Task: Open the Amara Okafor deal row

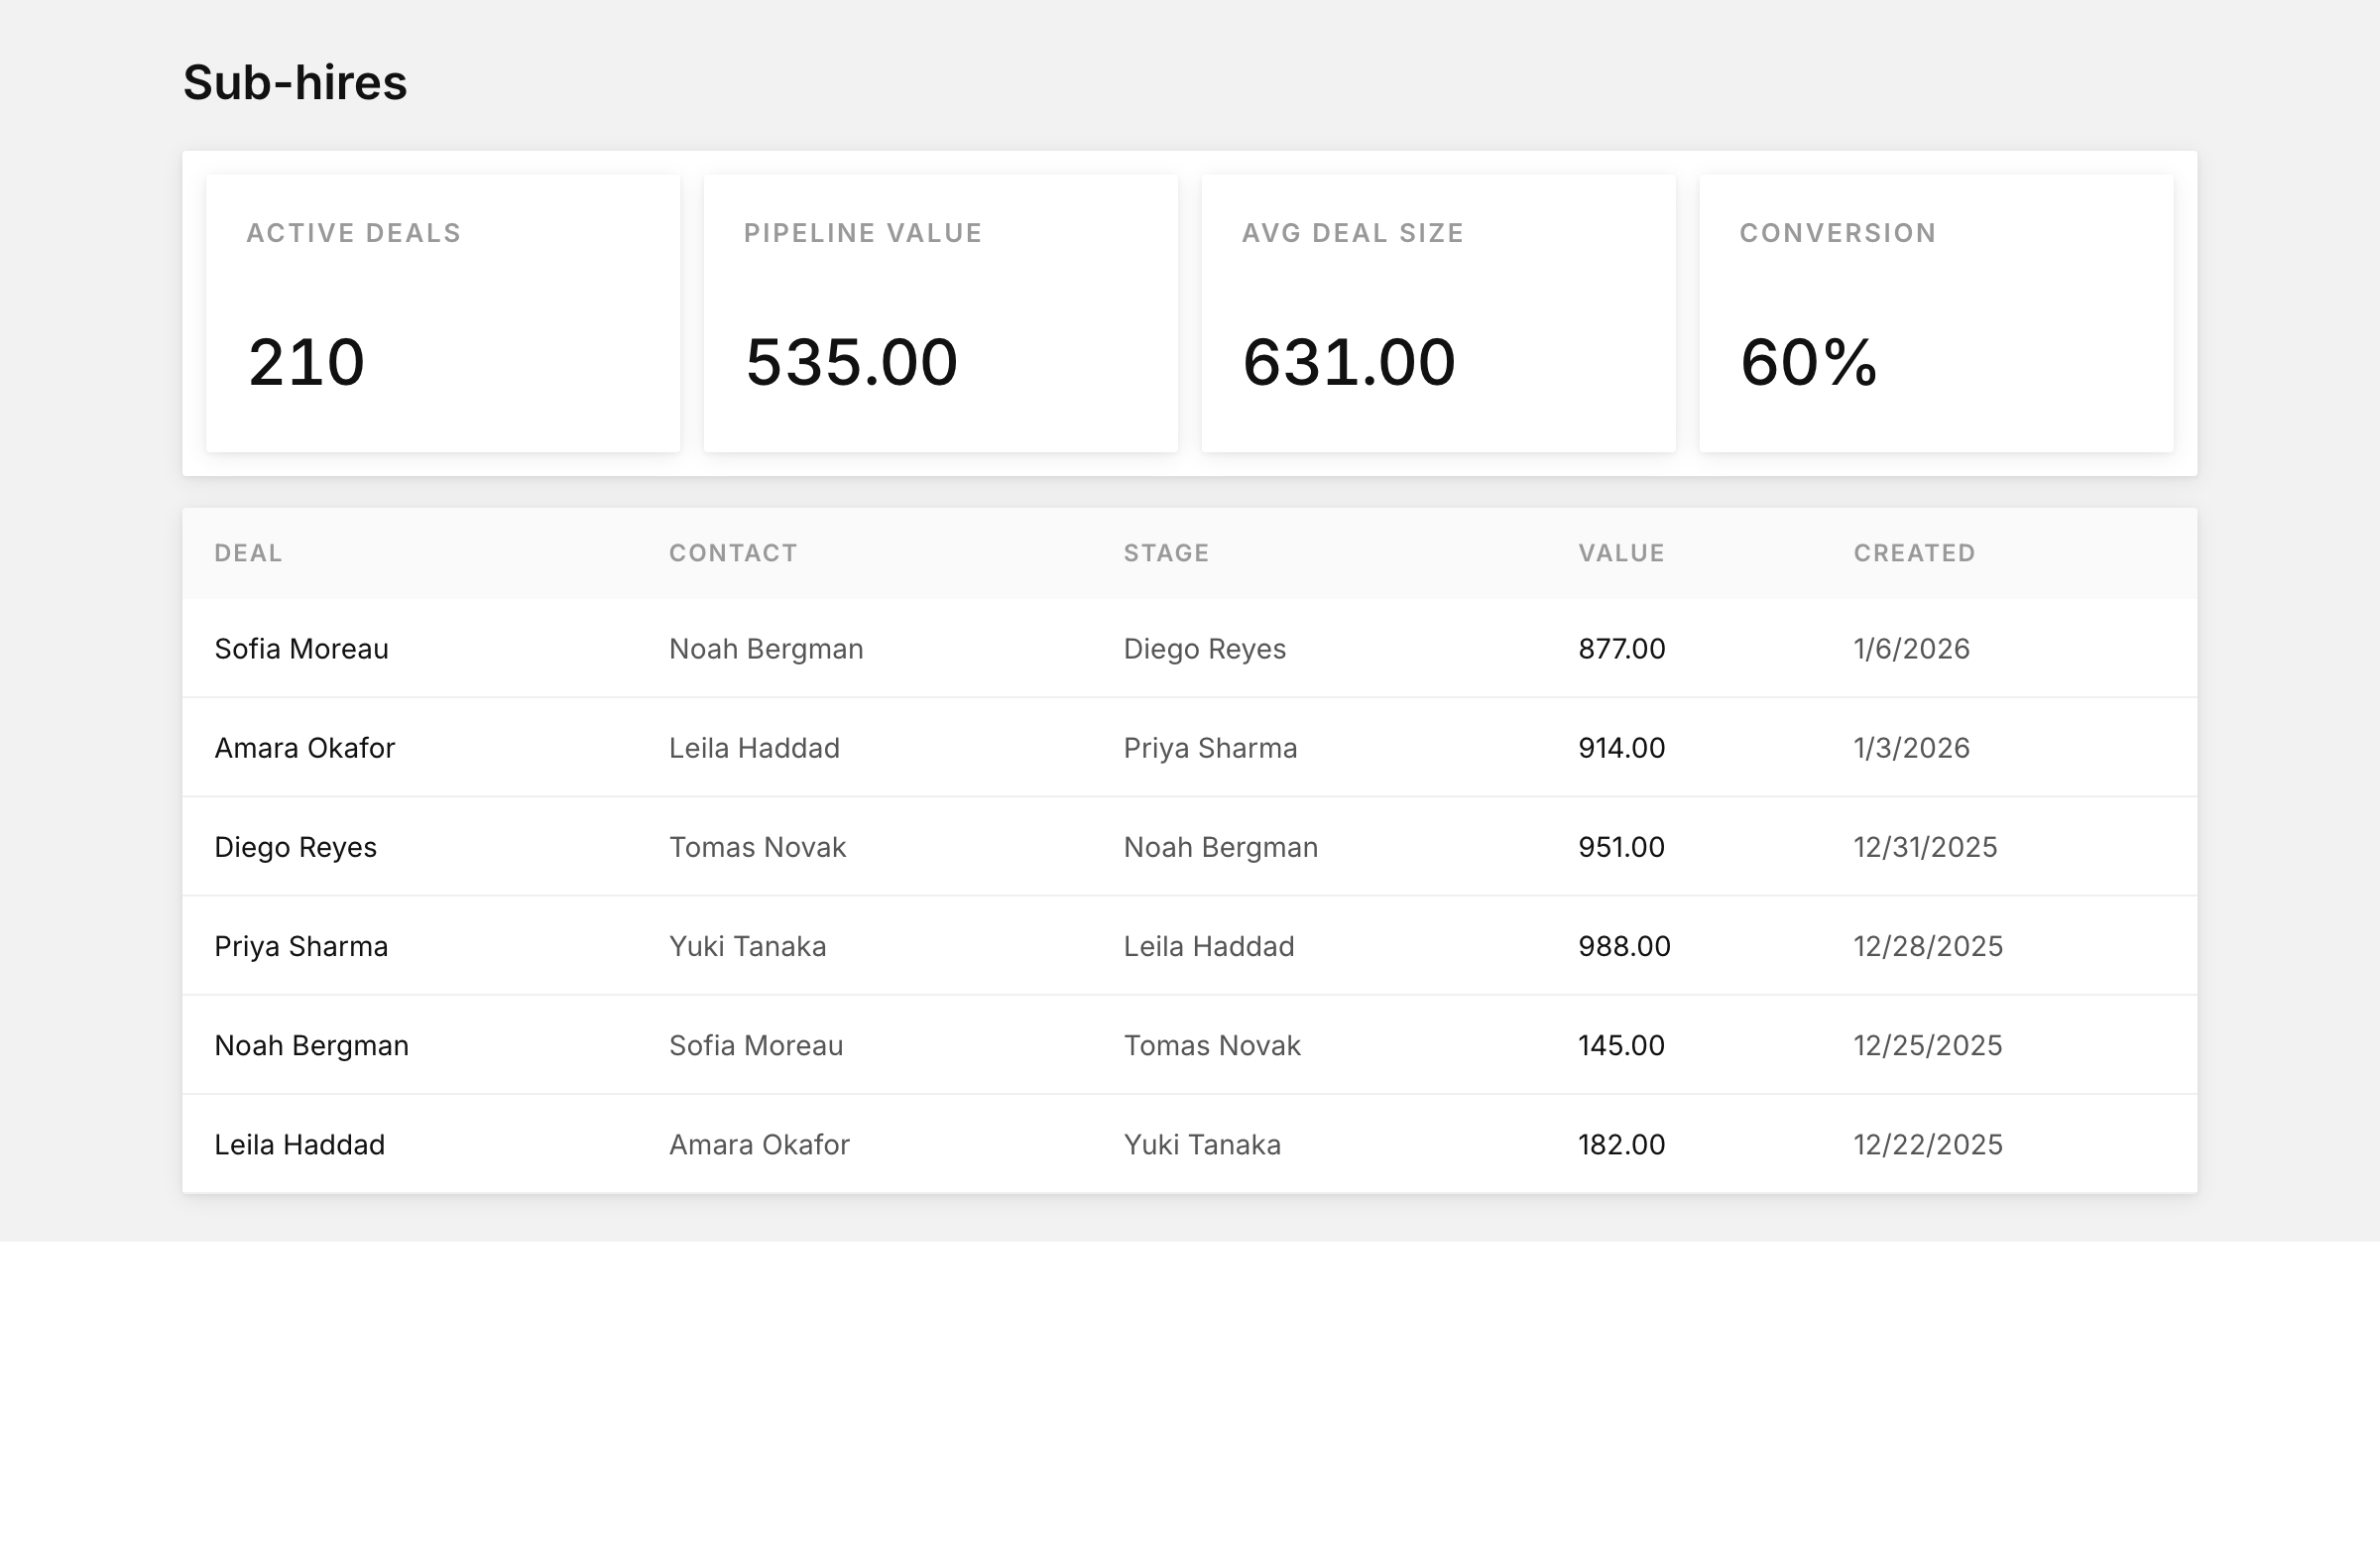Action: coord(1190,747)
